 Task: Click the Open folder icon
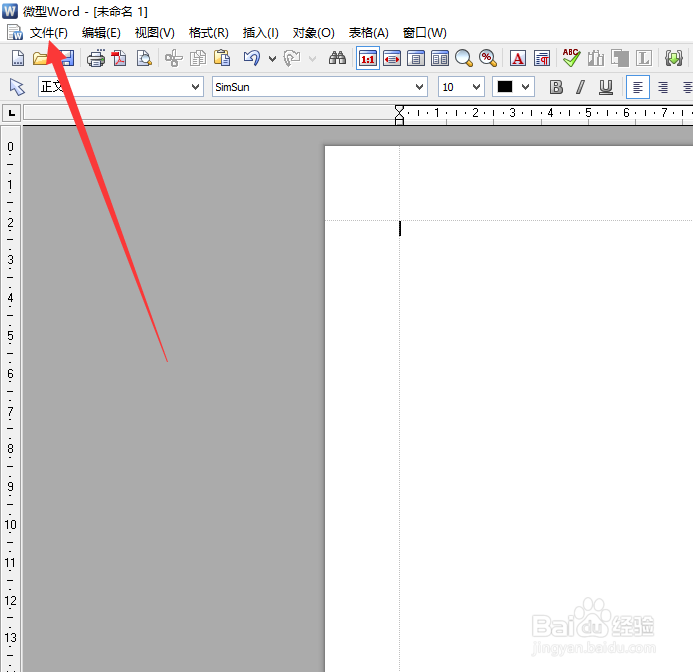click(40, 58)
